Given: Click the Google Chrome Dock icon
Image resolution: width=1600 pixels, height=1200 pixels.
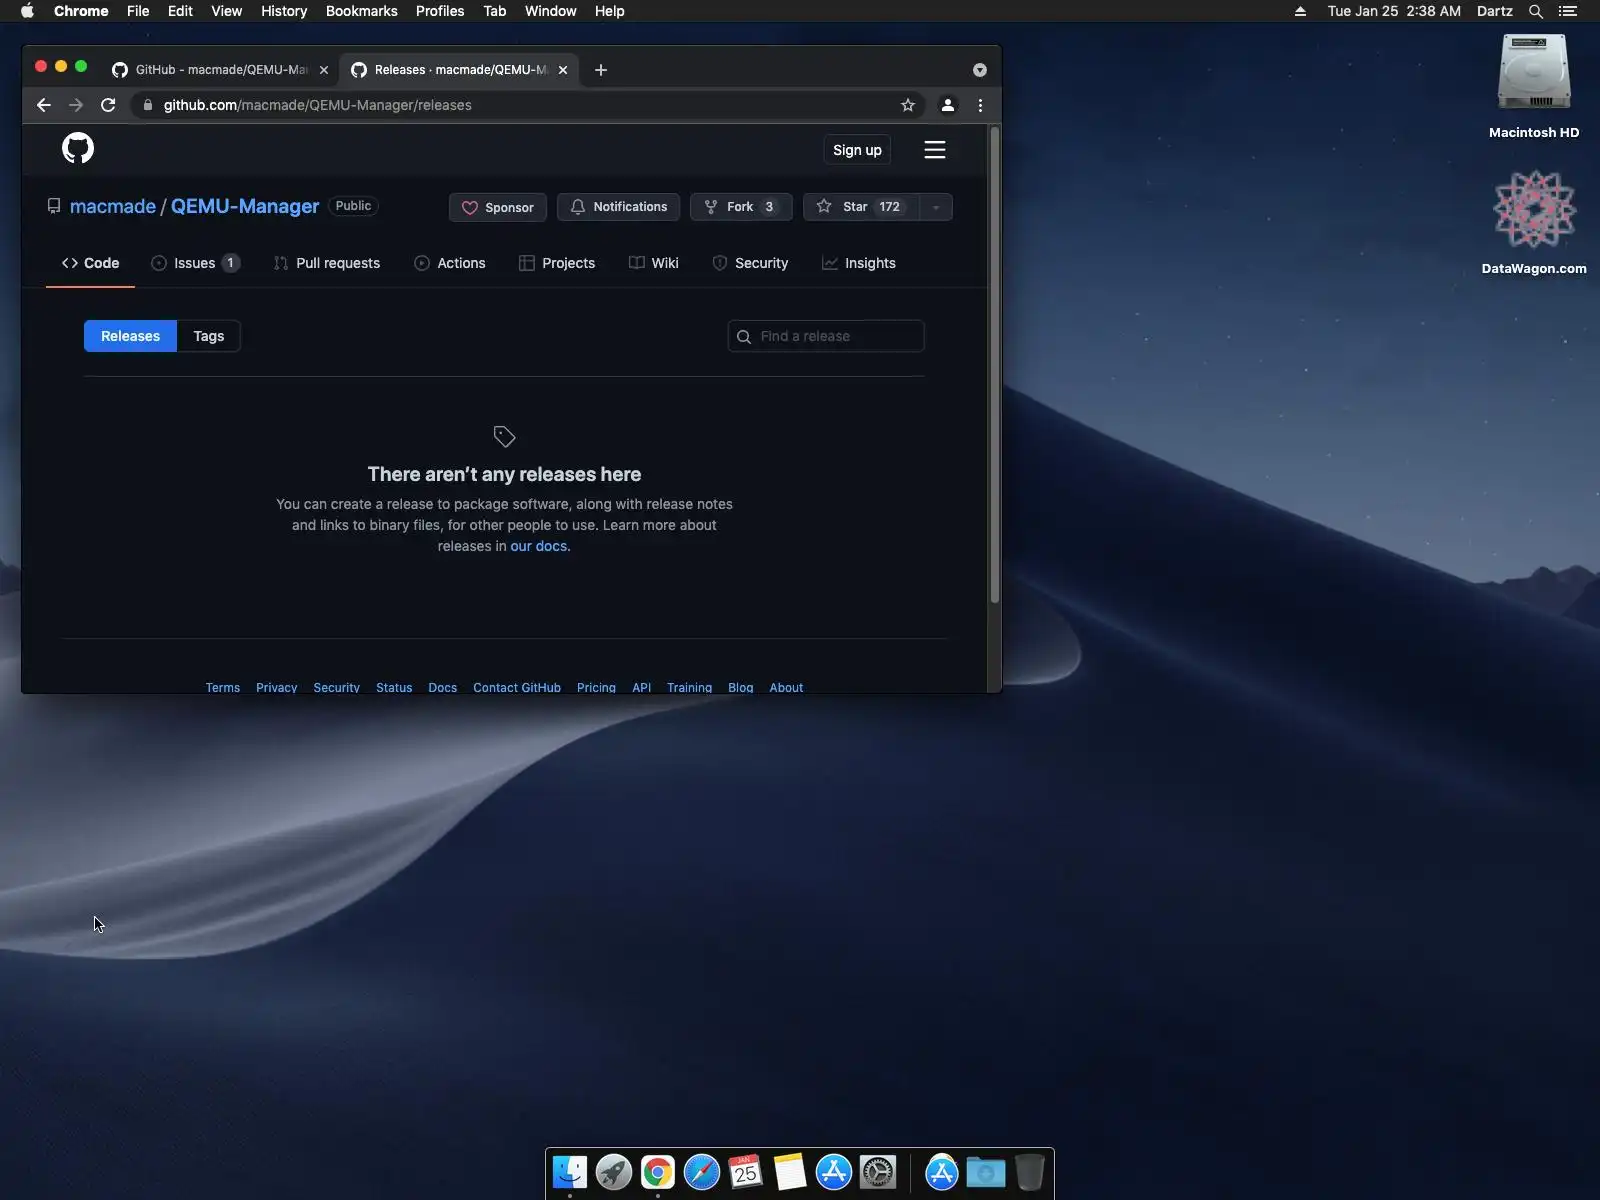Looking at the screenshot, I should [x=658, y=1172].
